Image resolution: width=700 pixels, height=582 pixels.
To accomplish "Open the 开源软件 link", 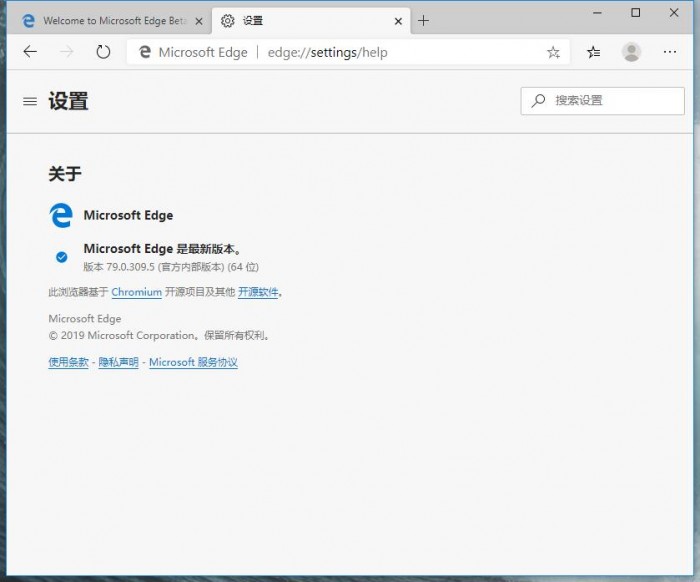I will [258, 292].
